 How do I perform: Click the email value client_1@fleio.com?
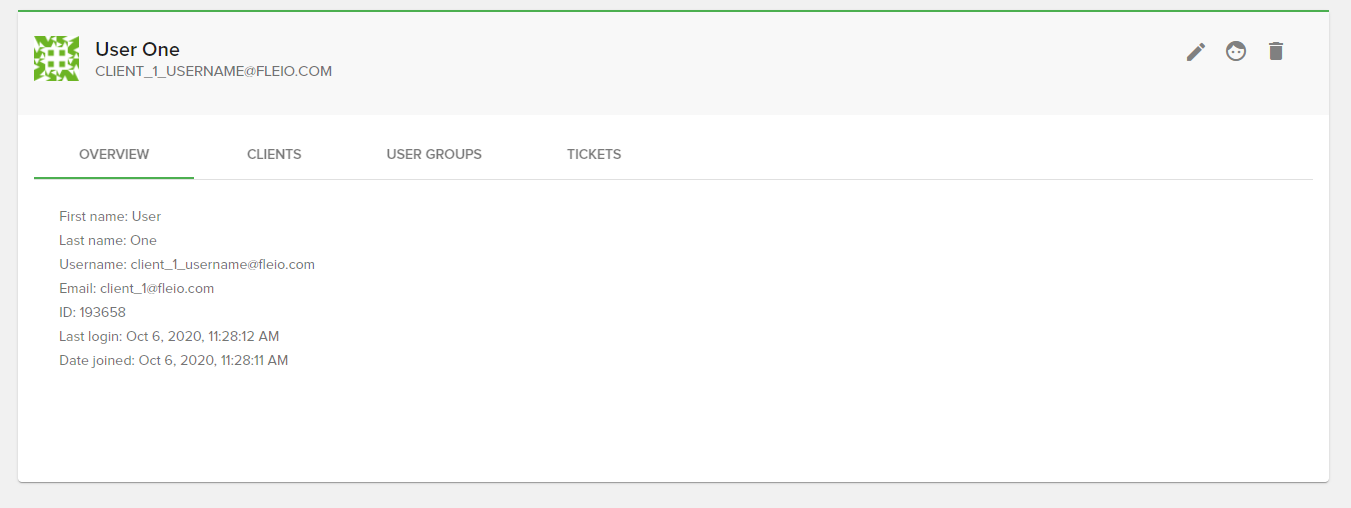click(x=157, y=288)
